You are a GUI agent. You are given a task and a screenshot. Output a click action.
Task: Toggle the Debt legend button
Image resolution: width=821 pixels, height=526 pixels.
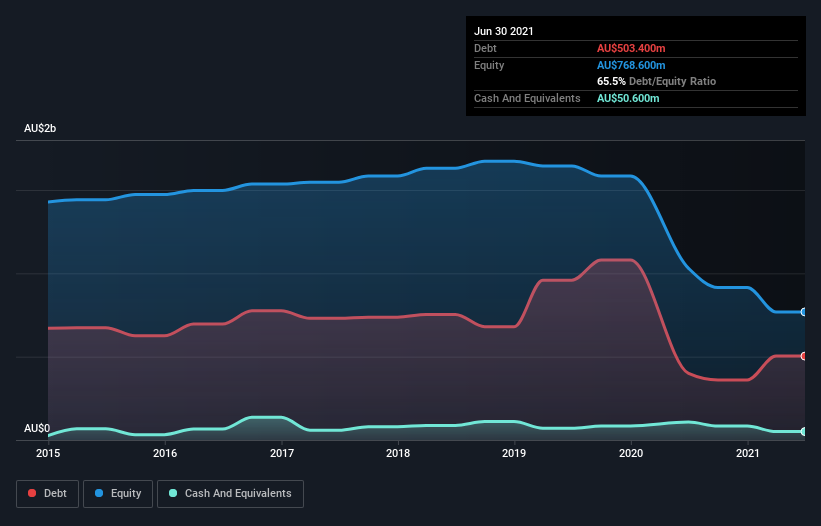pos(47,494)
